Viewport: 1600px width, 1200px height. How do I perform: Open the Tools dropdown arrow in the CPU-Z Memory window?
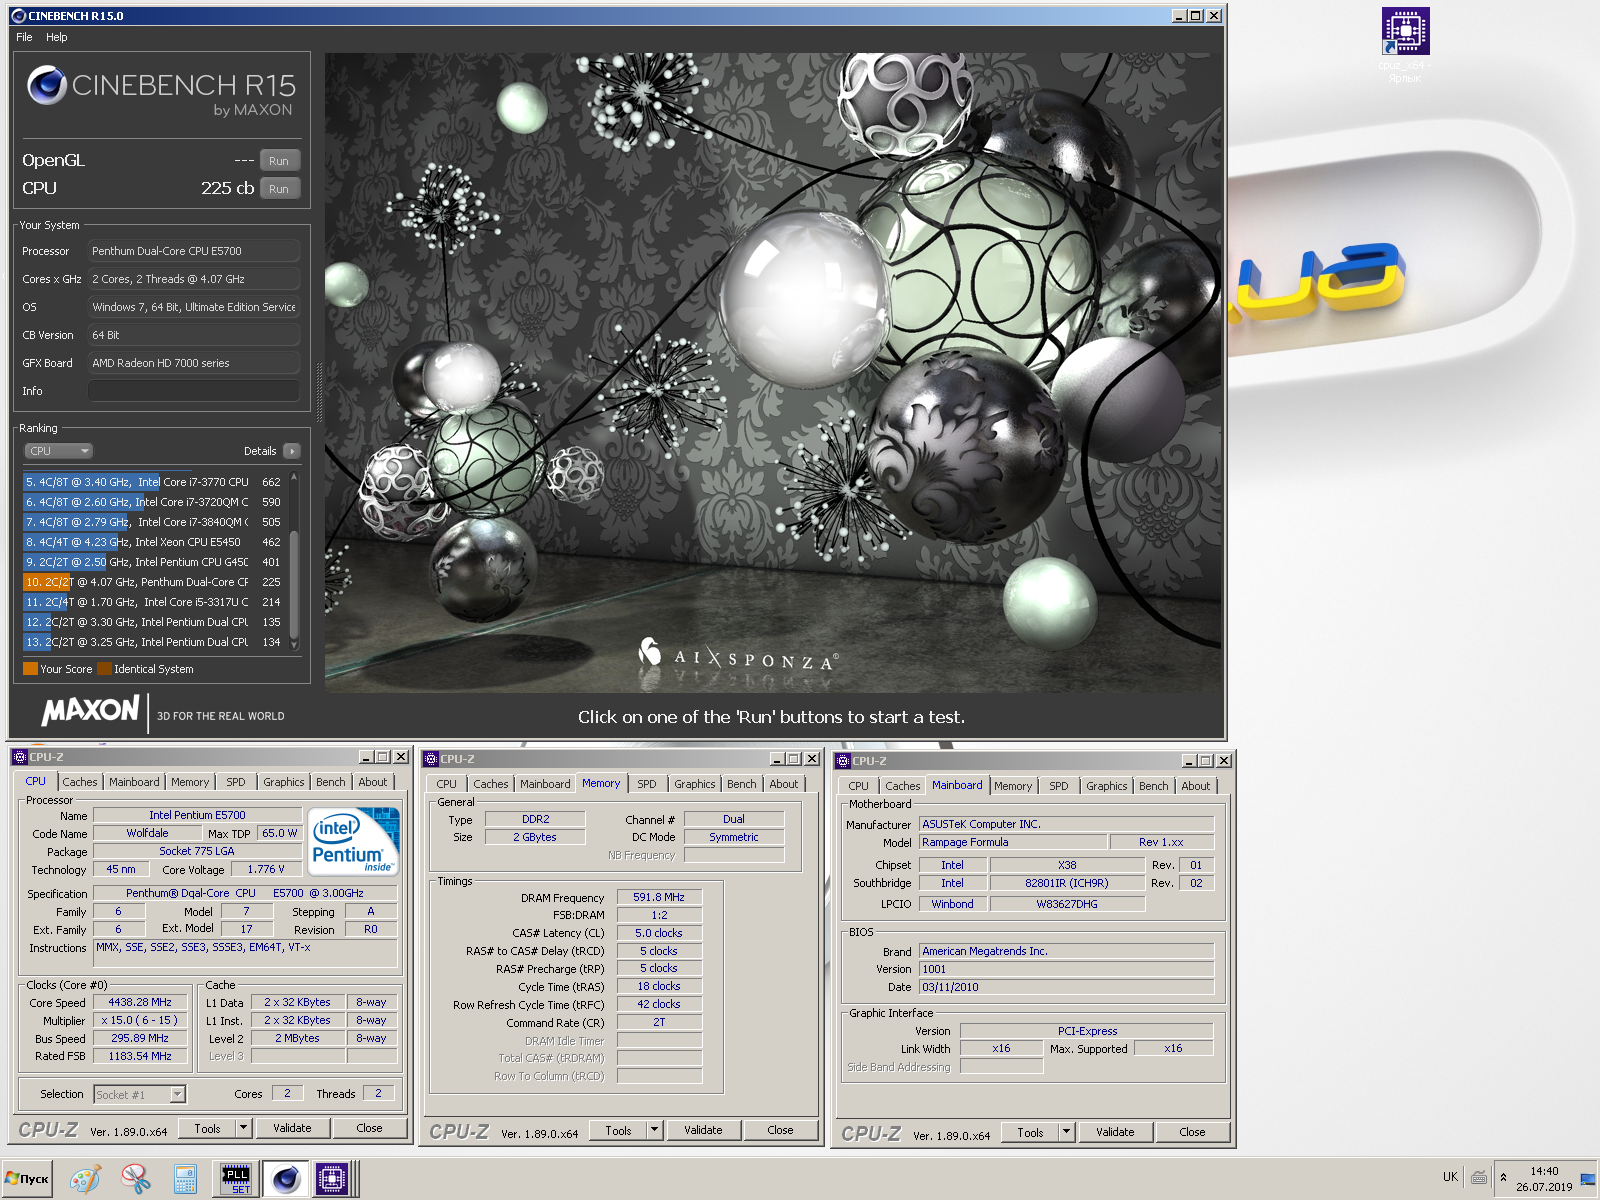point(654,1130)
